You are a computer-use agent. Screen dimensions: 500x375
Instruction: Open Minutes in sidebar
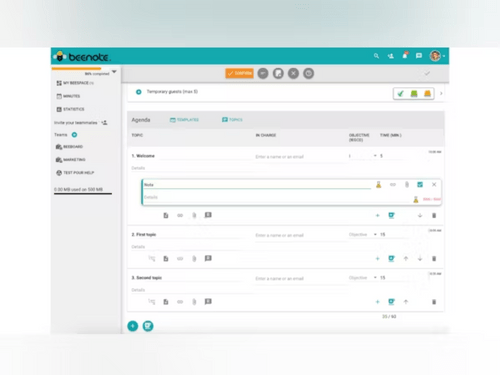click(x=68, y=96)
